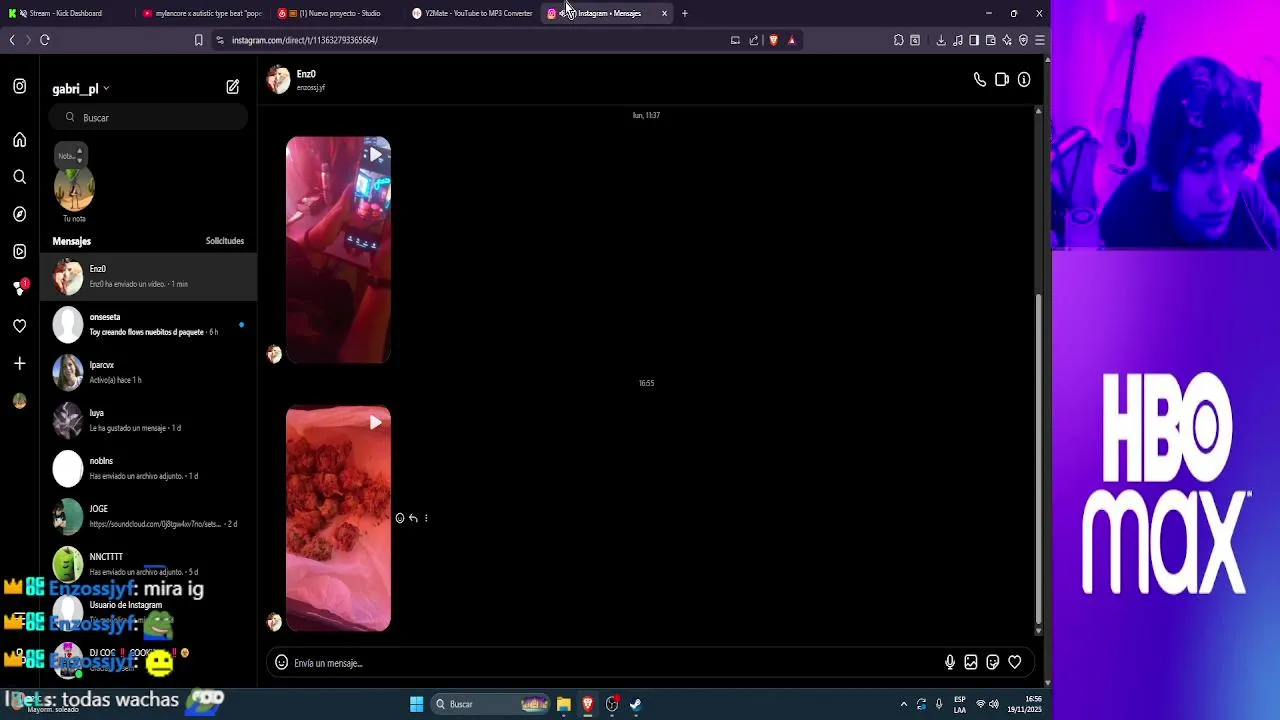1280x720 pixels.
Task: Open Notifications heart icon in sidebar
Action: pos(19,326)
